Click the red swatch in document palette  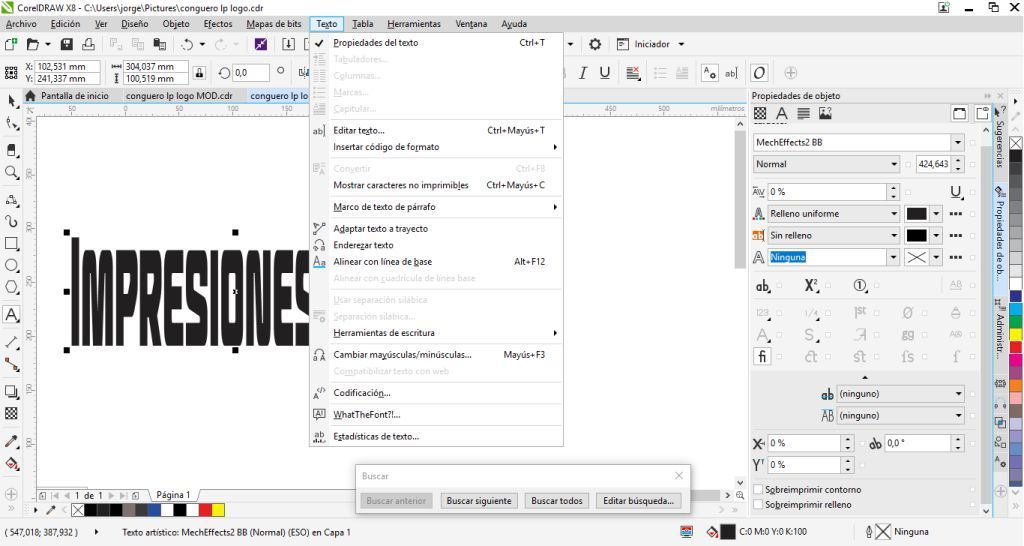pyautogui.click(x=205, y=510)
